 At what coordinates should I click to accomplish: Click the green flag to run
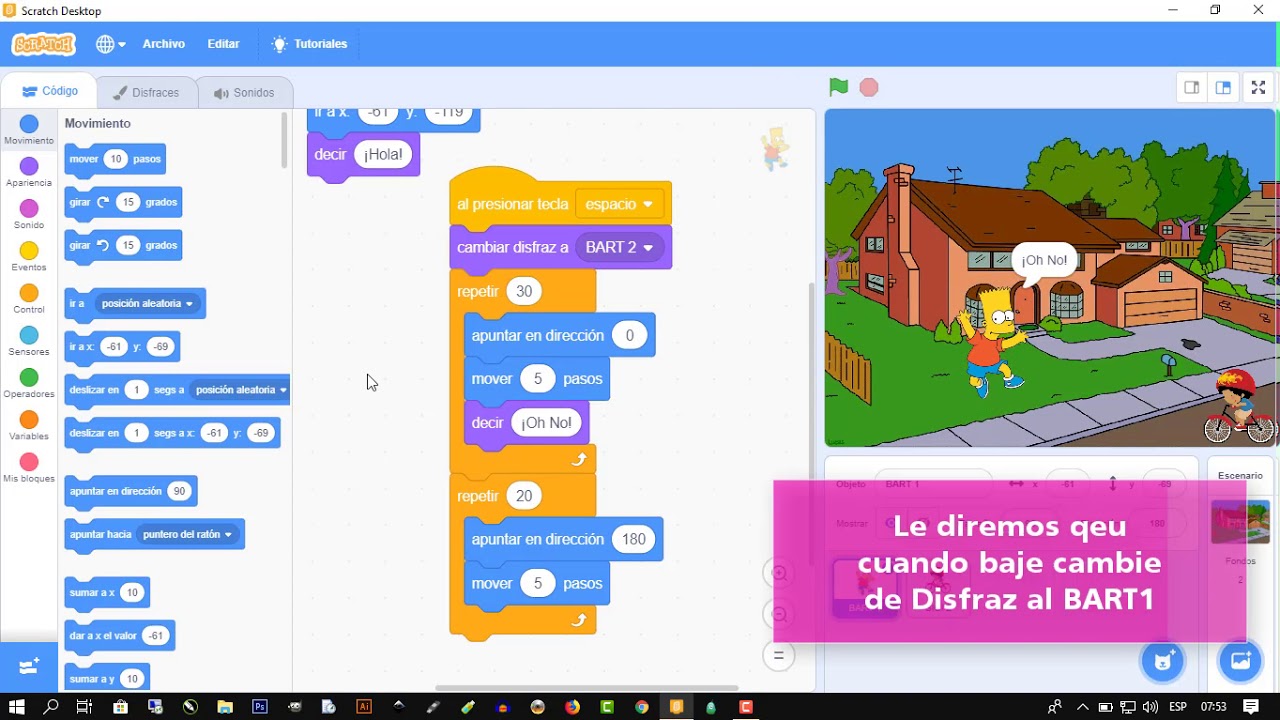tap(839, 87)
